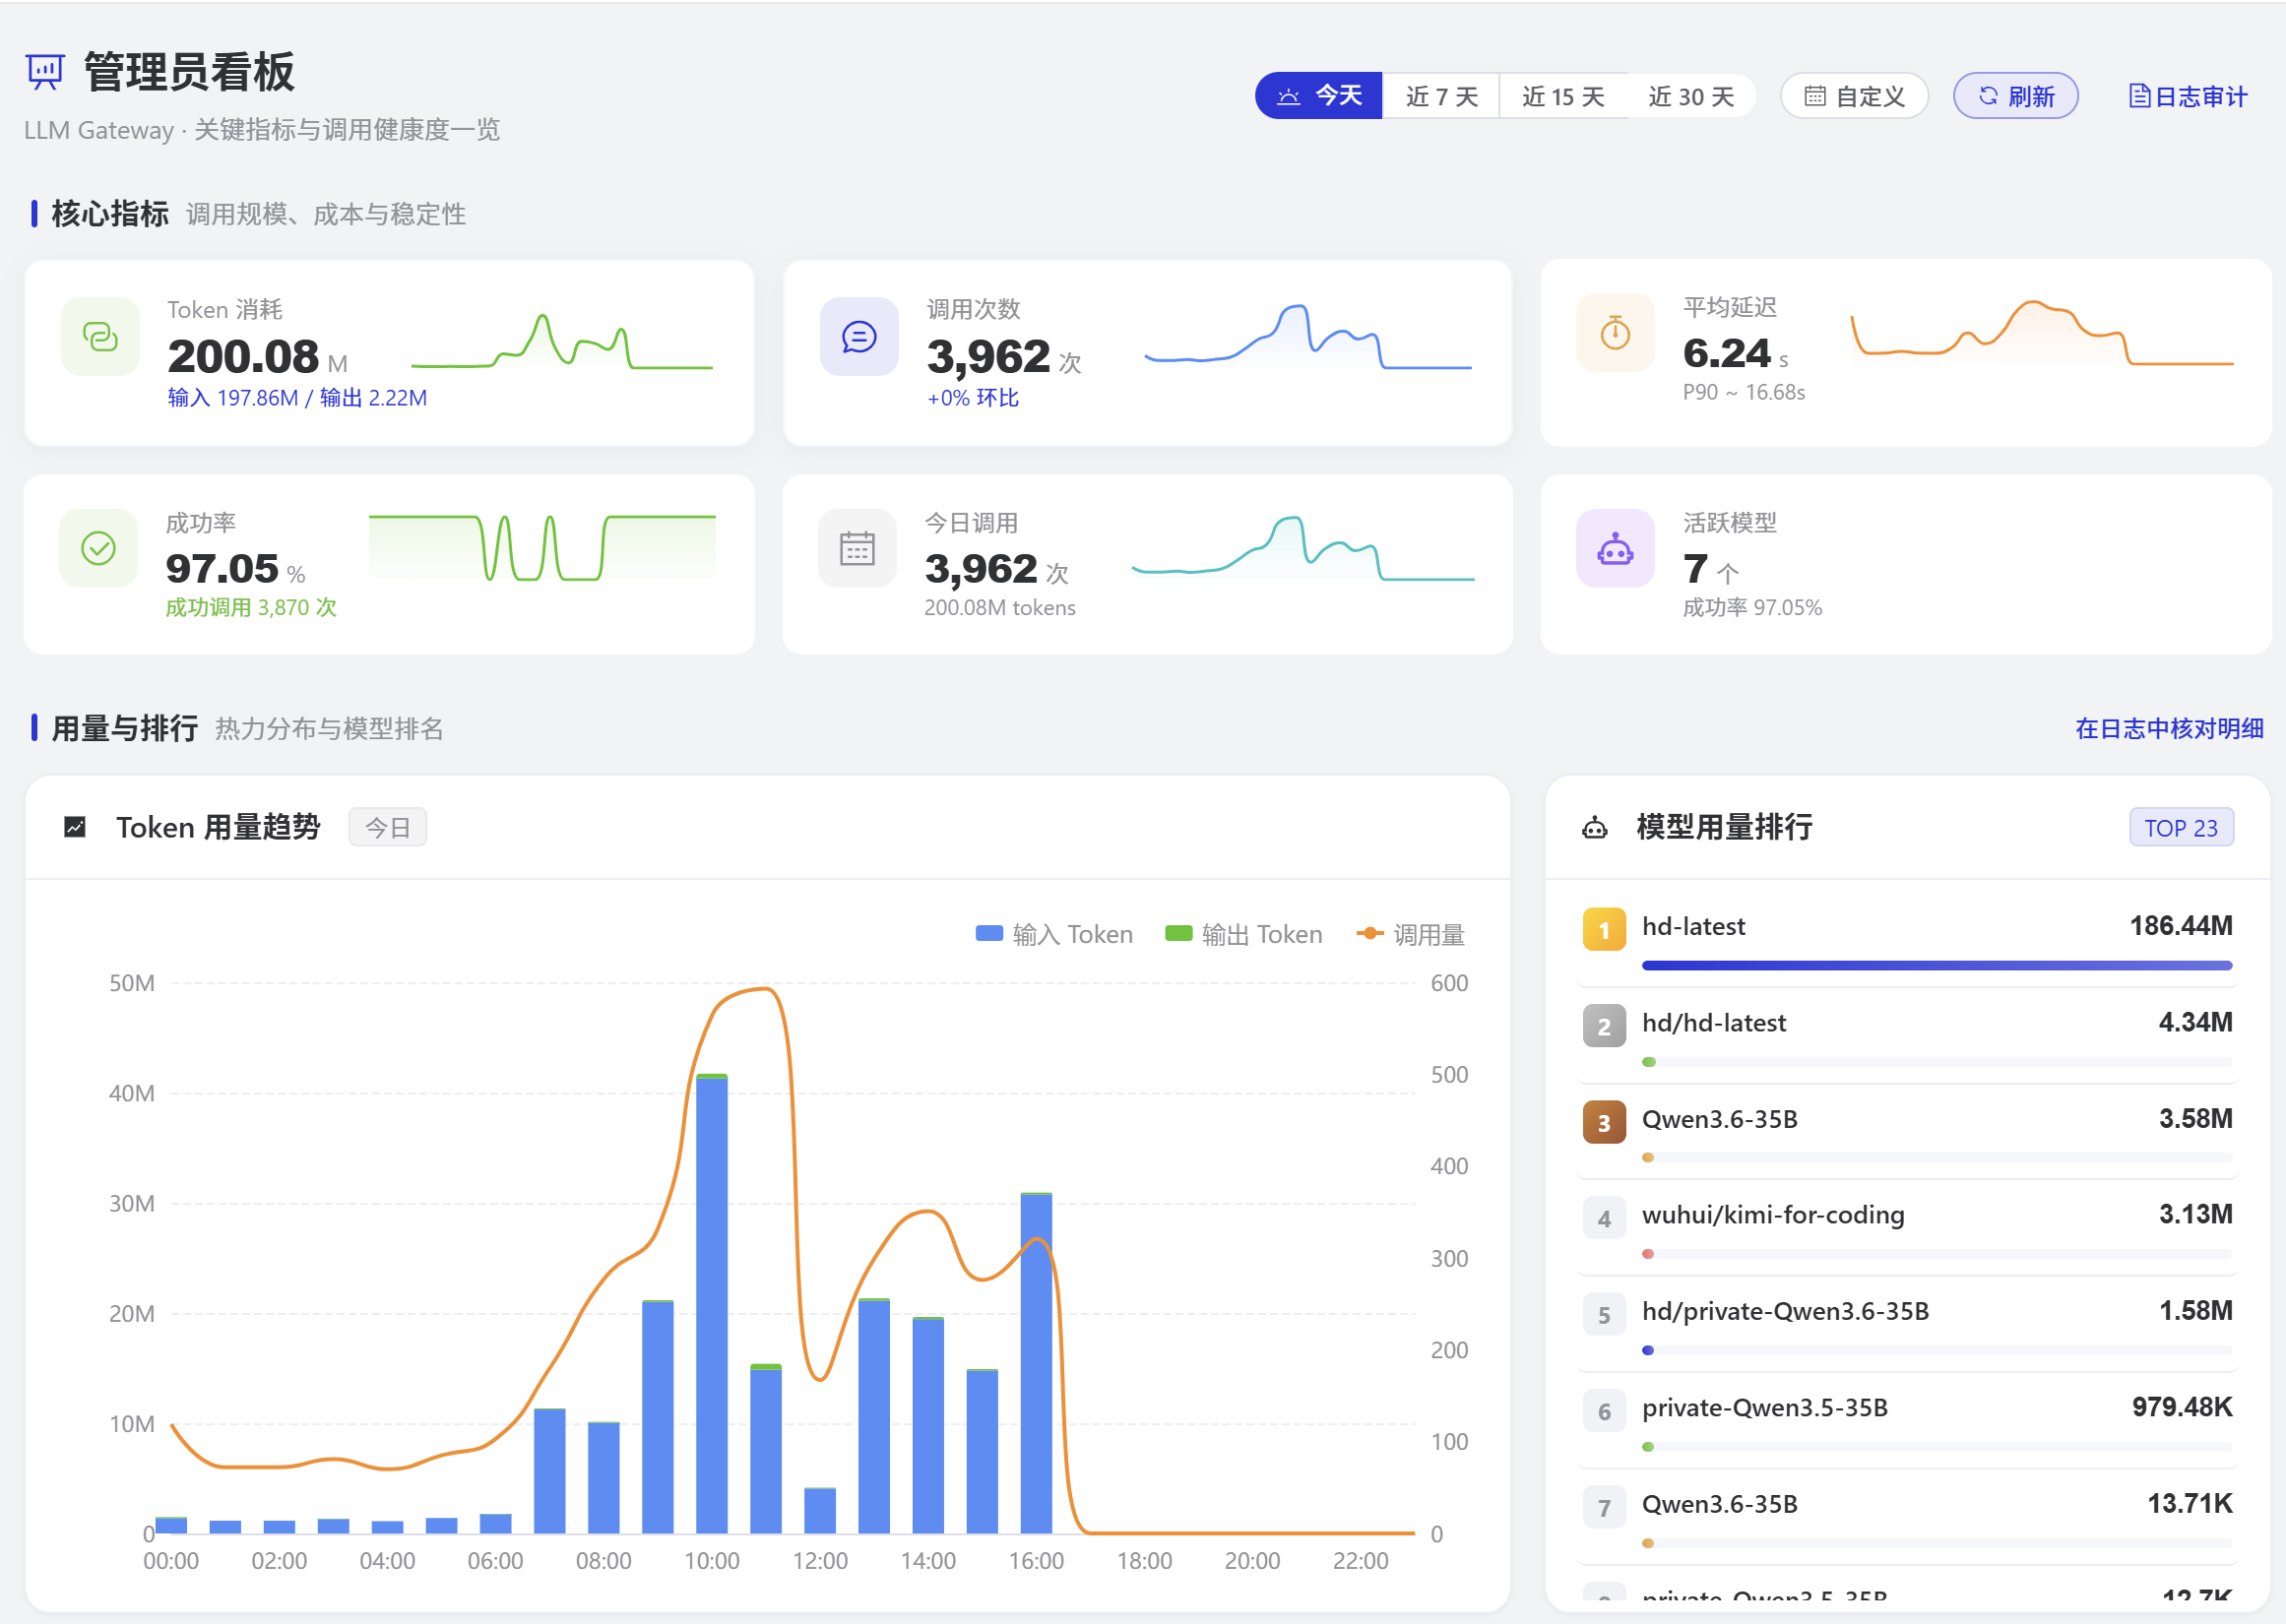Image resolution: width=2286 pixels, height=1624 pixels.
Task: Click hd/hd-latest usage progress bar
Action: click(x=1937, y=1062)
